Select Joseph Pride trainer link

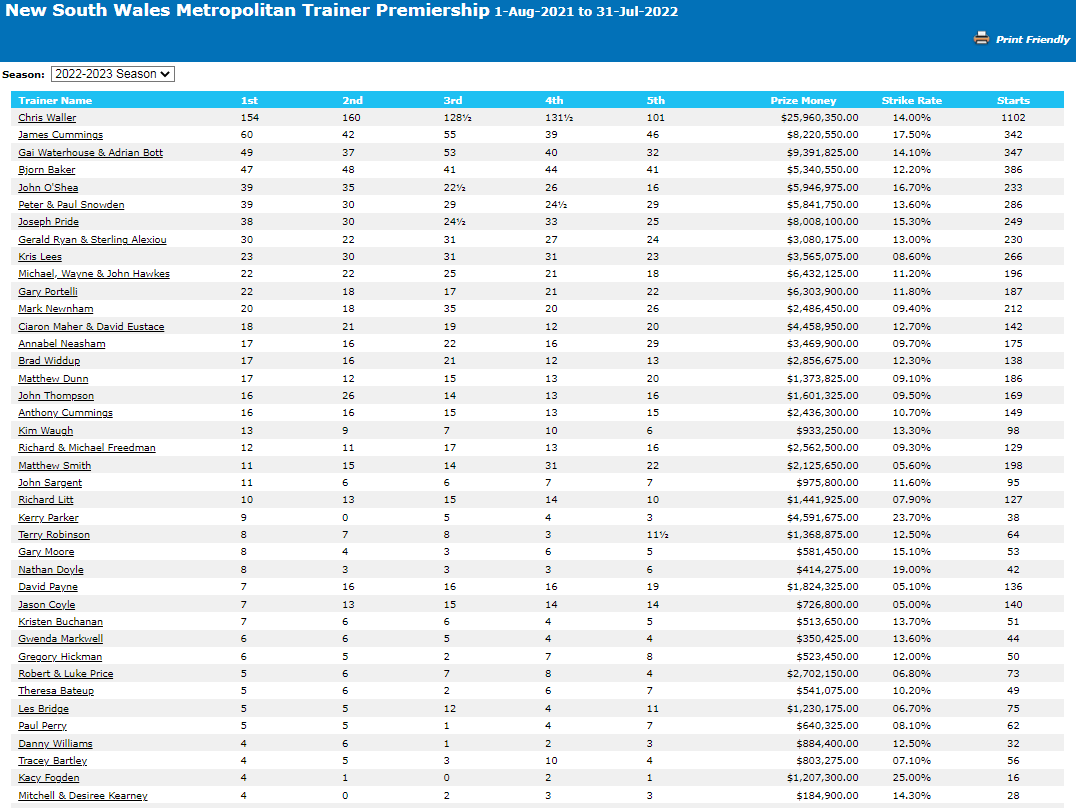[48, 222]
